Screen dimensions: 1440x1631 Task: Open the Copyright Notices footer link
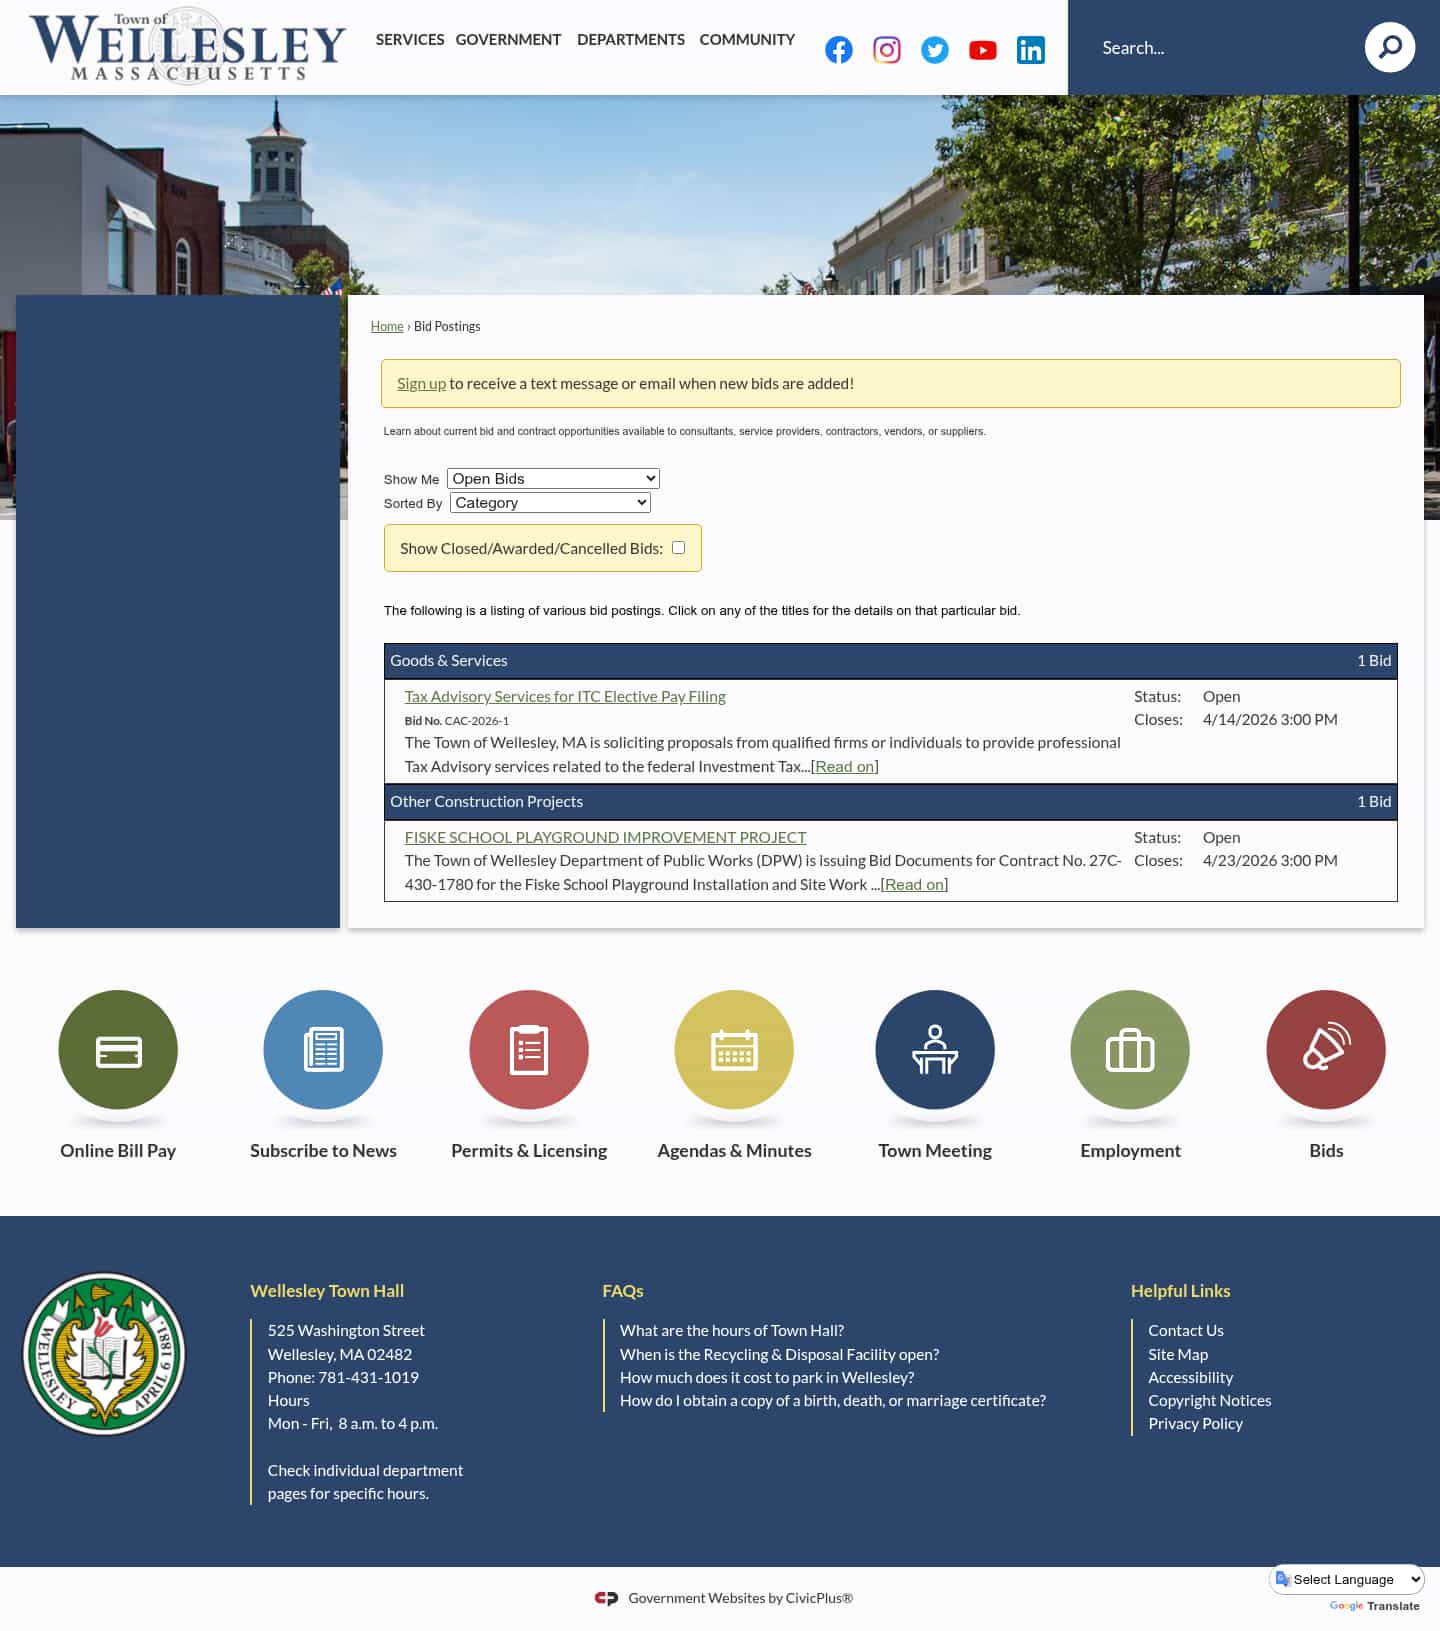coord(1209,1400)
